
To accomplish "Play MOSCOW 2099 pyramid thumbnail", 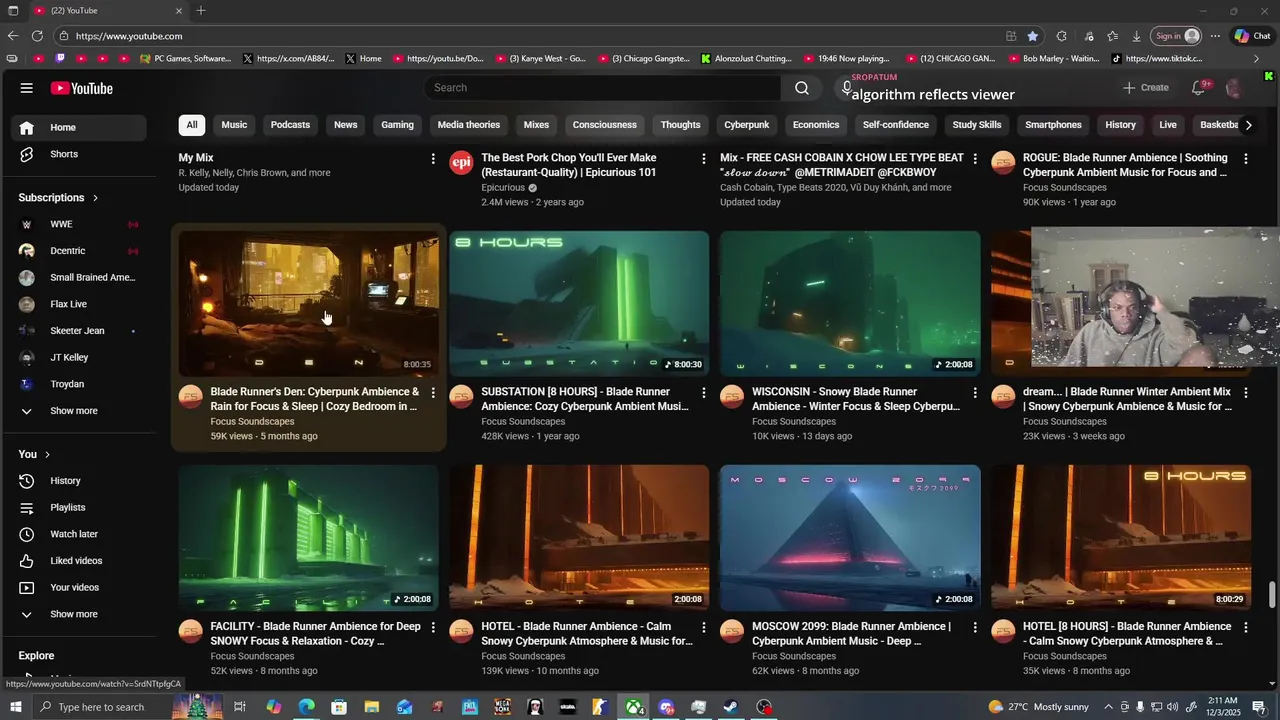I will (850, 538).
